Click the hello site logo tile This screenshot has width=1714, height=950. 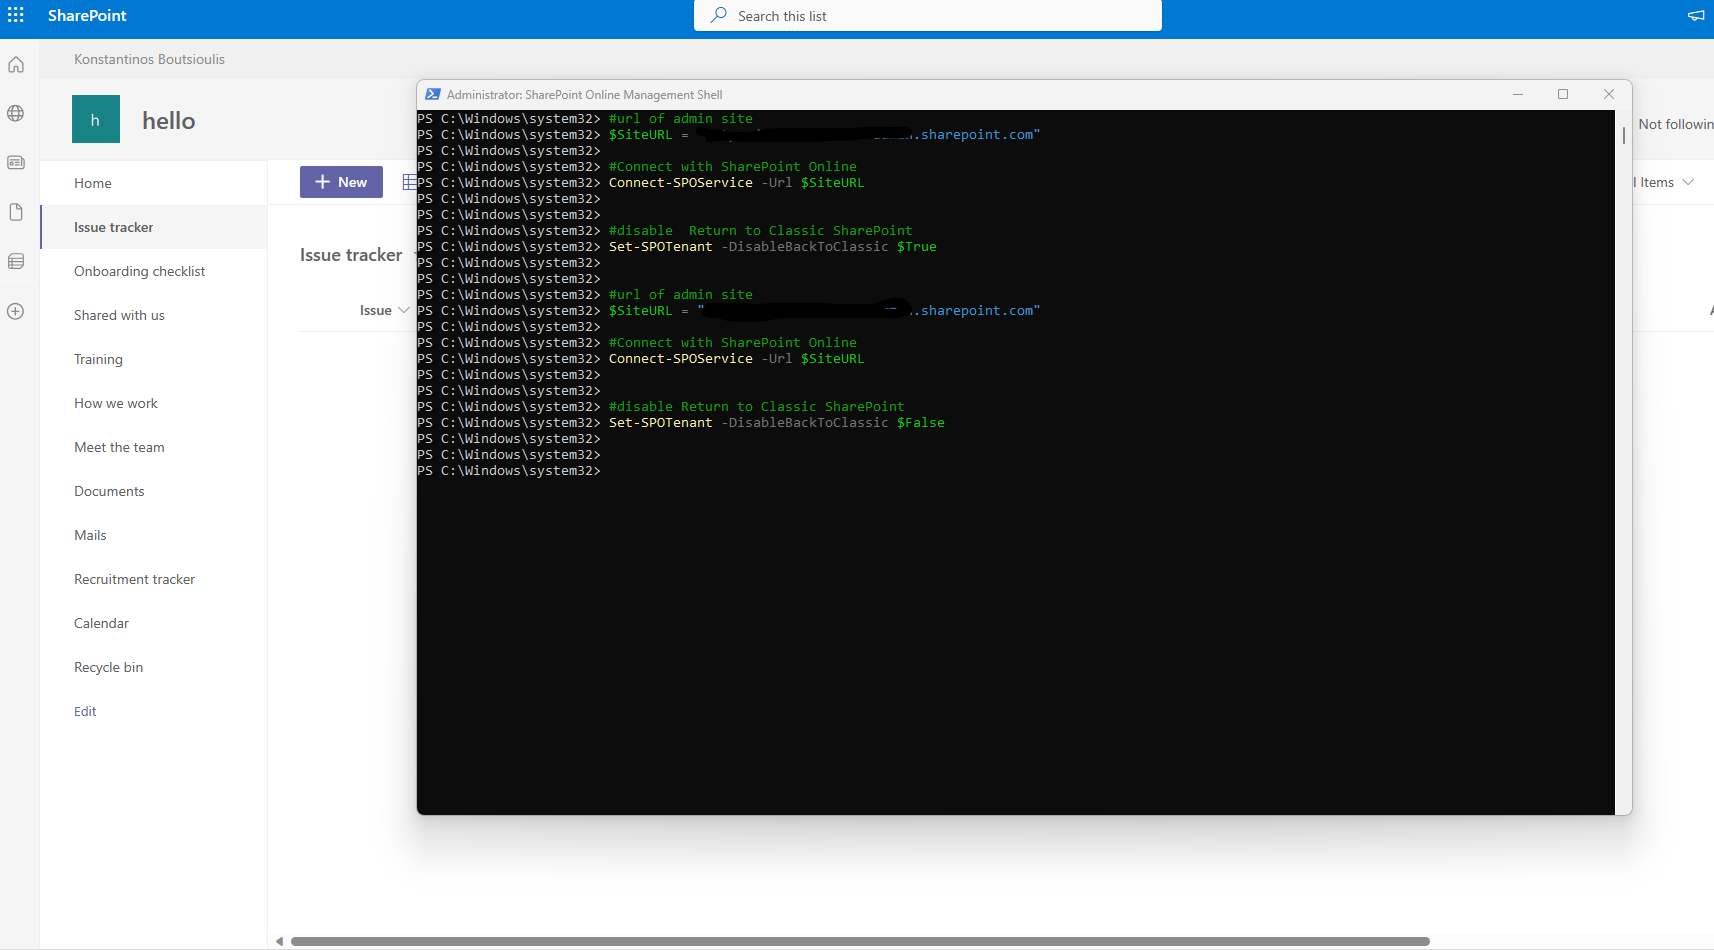96,119
